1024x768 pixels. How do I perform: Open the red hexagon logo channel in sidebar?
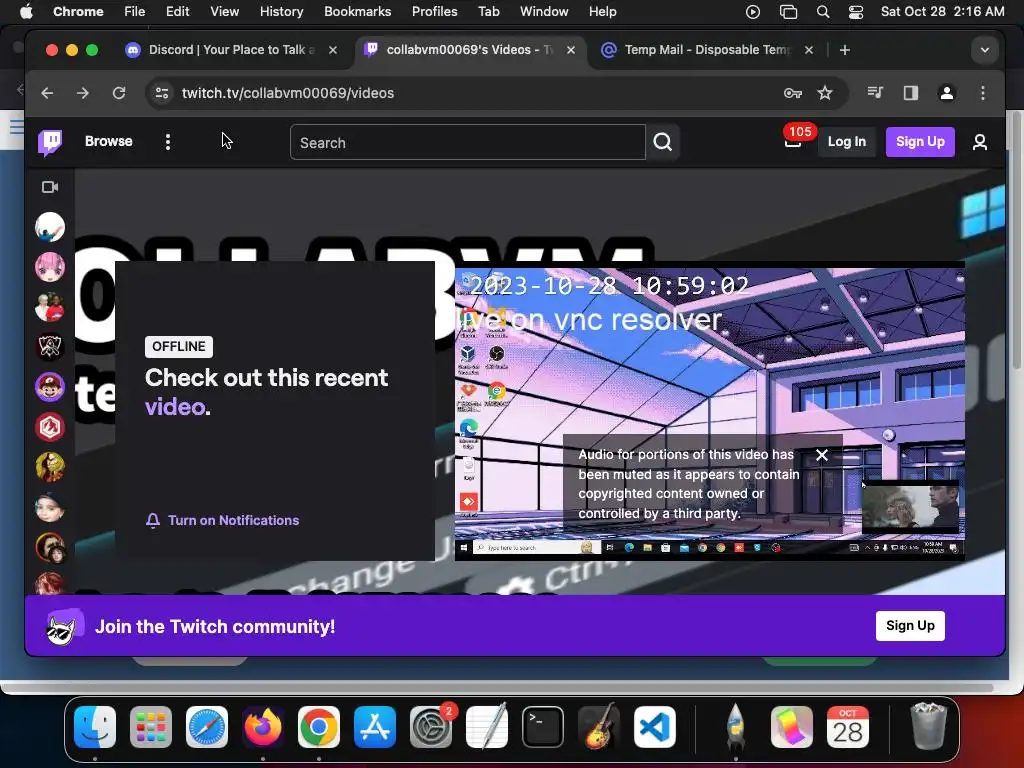click(x=50, y=427)
